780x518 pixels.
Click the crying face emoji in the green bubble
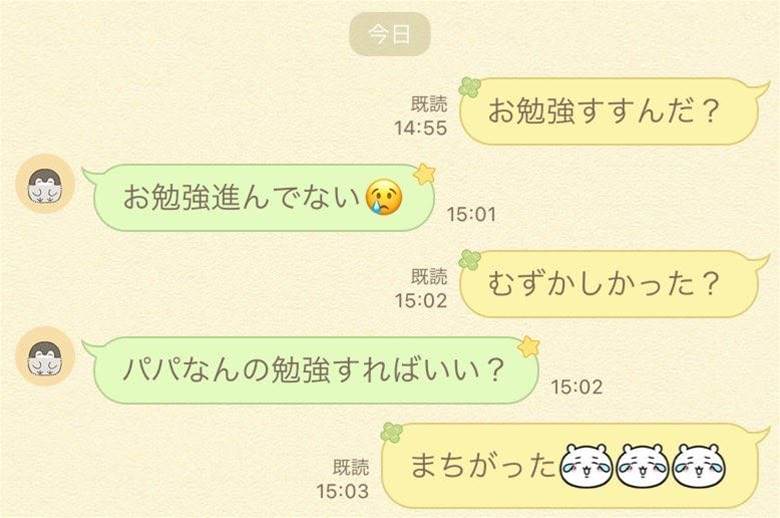pos(384,198)
